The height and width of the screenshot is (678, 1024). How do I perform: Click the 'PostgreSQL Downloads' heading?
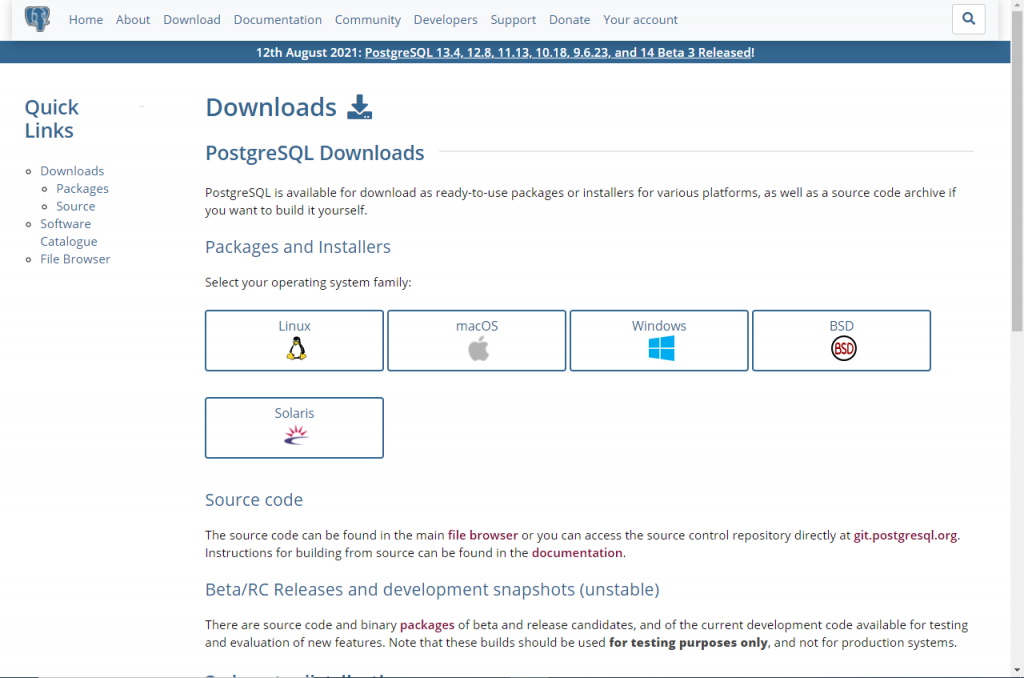point(315,152)
